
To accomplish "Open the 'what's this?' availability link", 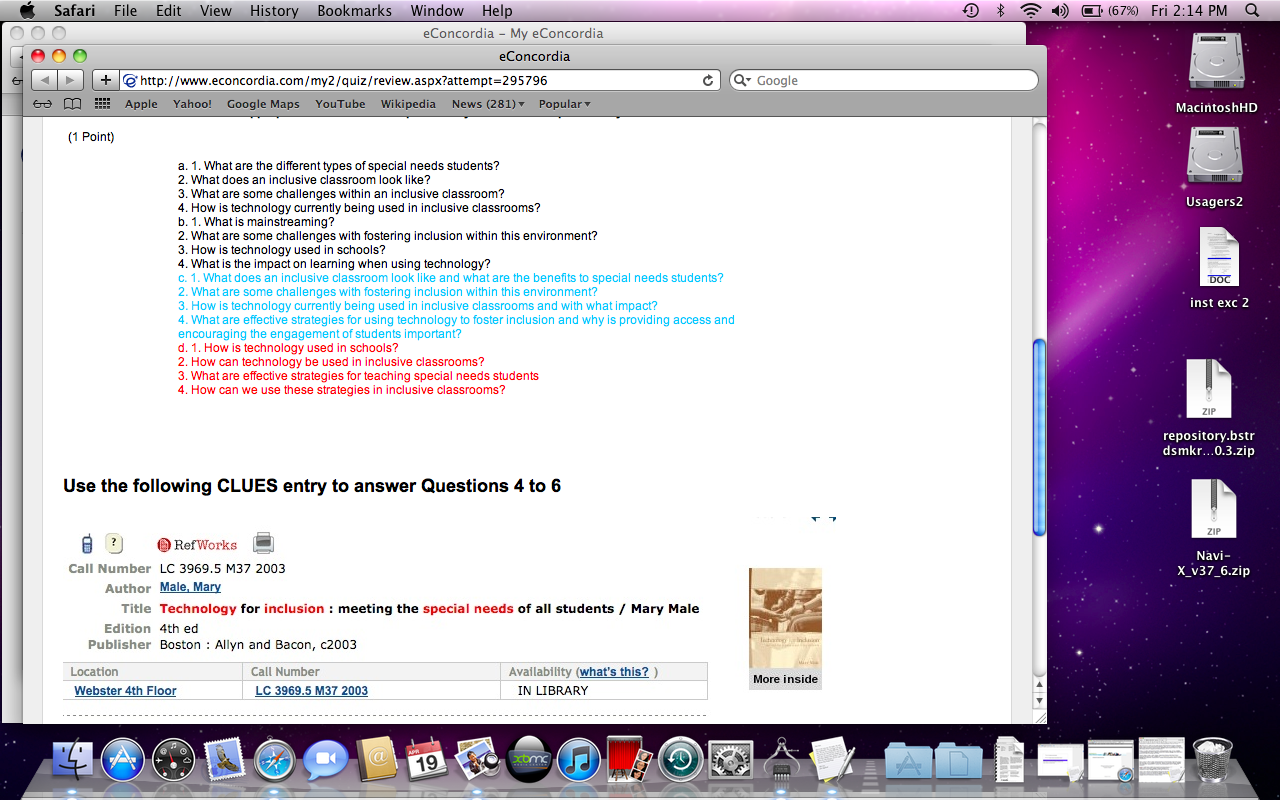I will coord(614,672).
